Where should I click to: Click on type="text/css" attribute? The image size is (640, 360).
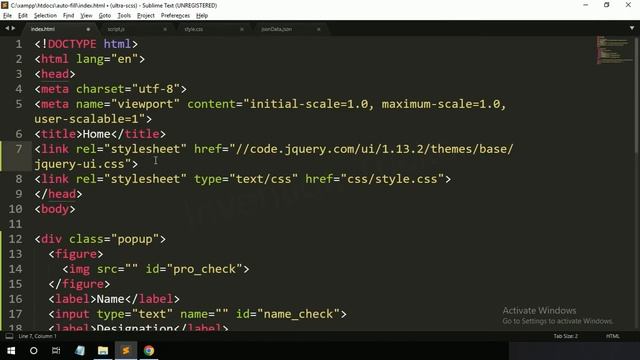(246, 179)
